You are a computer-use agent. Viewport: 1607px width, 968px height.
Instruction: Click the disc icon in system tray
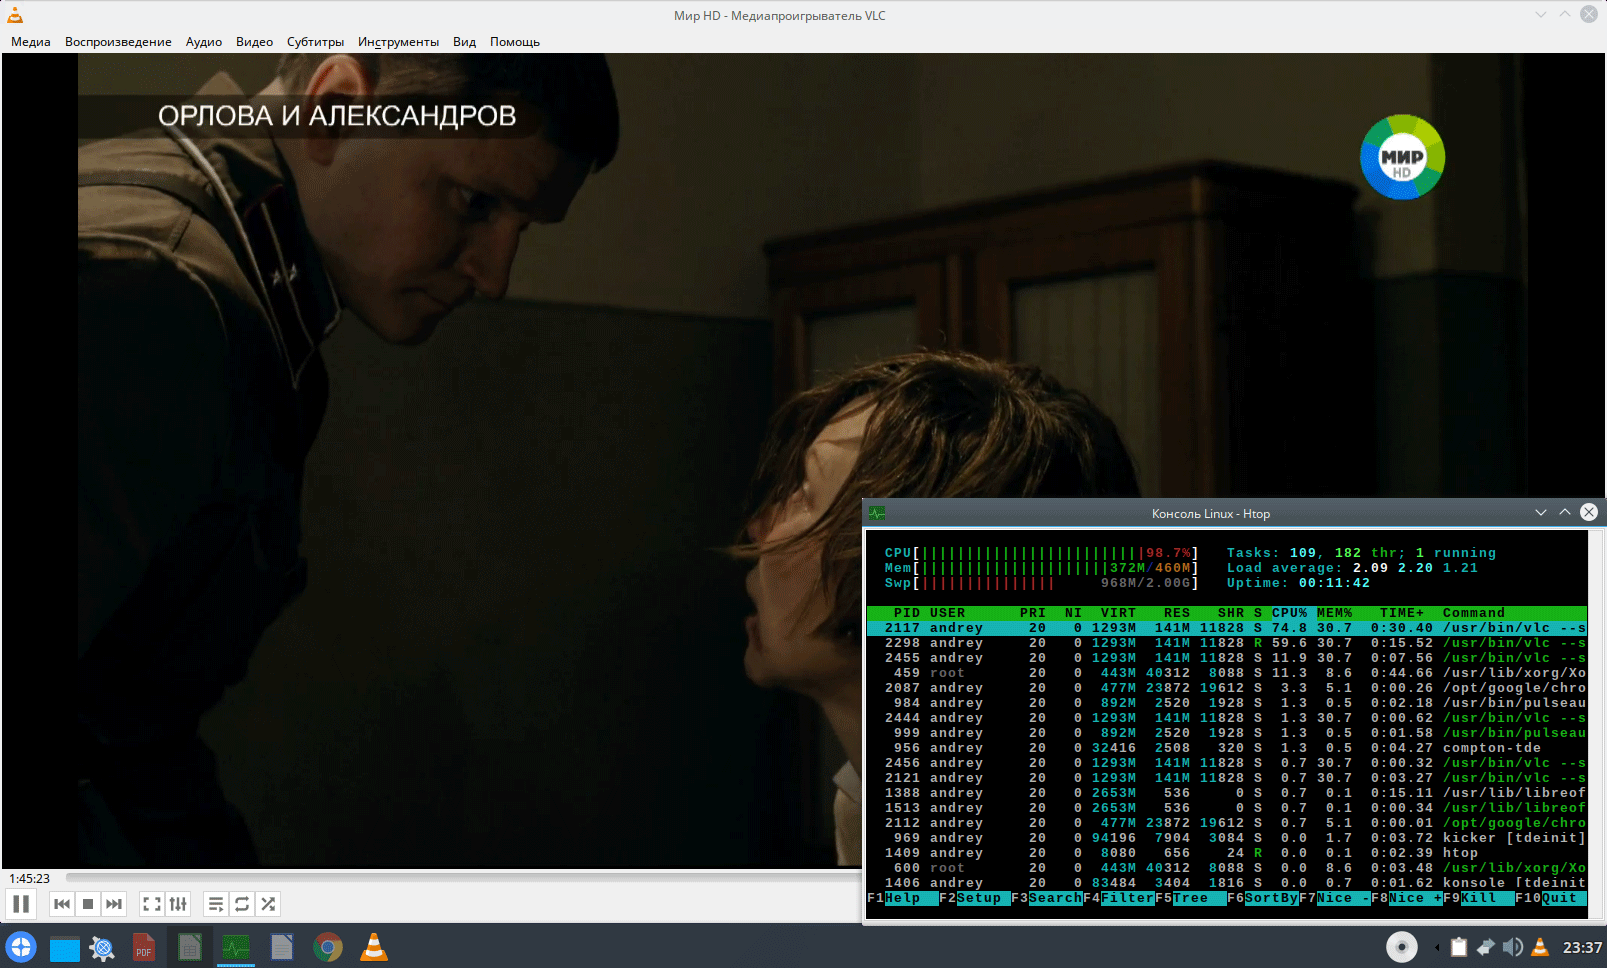click(1402, 947)
